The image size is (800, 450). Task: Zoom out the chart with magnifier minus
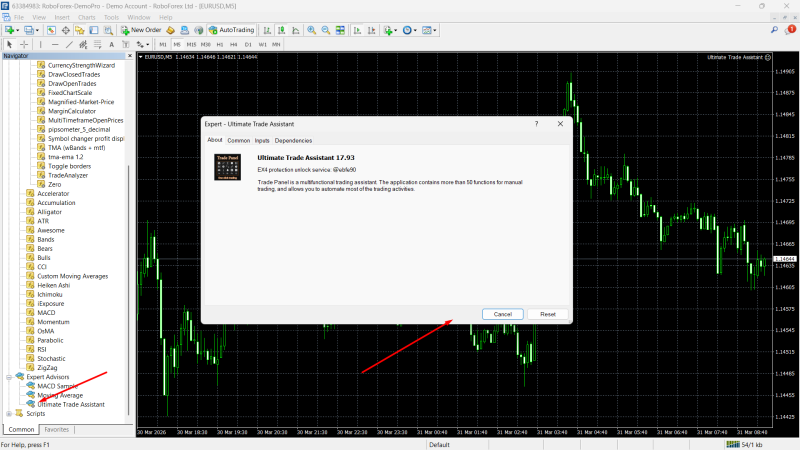pos(326,30)
